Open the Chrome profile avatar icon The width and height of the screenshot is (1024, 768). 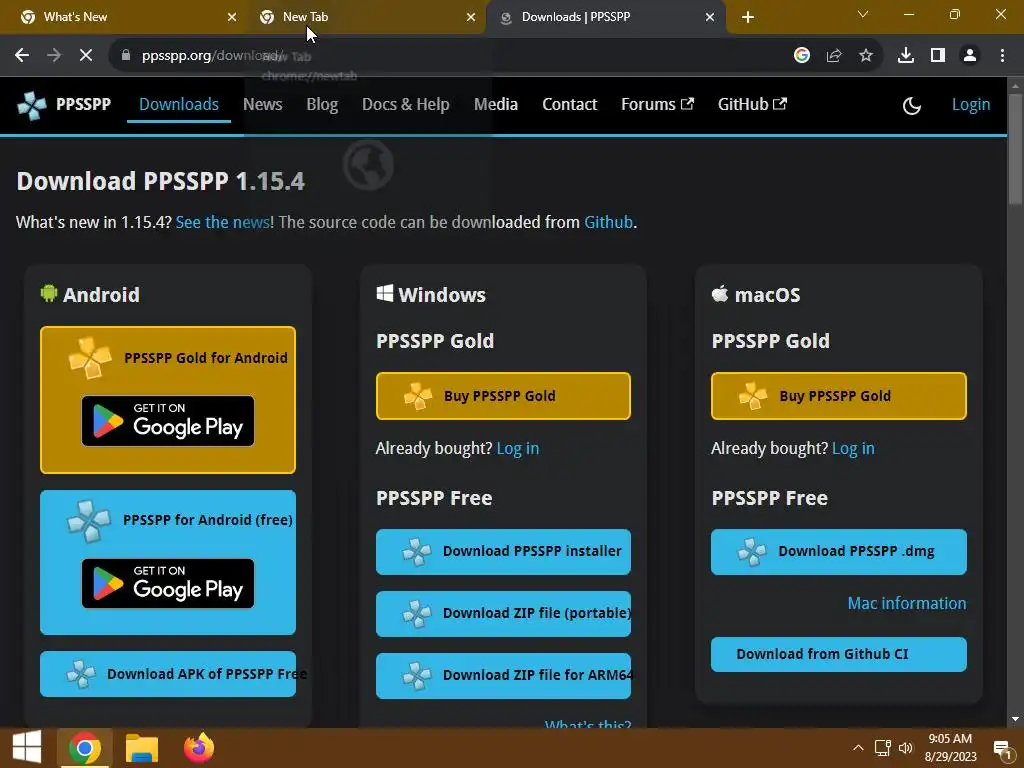pyautogui.click(x=970, y=56)
